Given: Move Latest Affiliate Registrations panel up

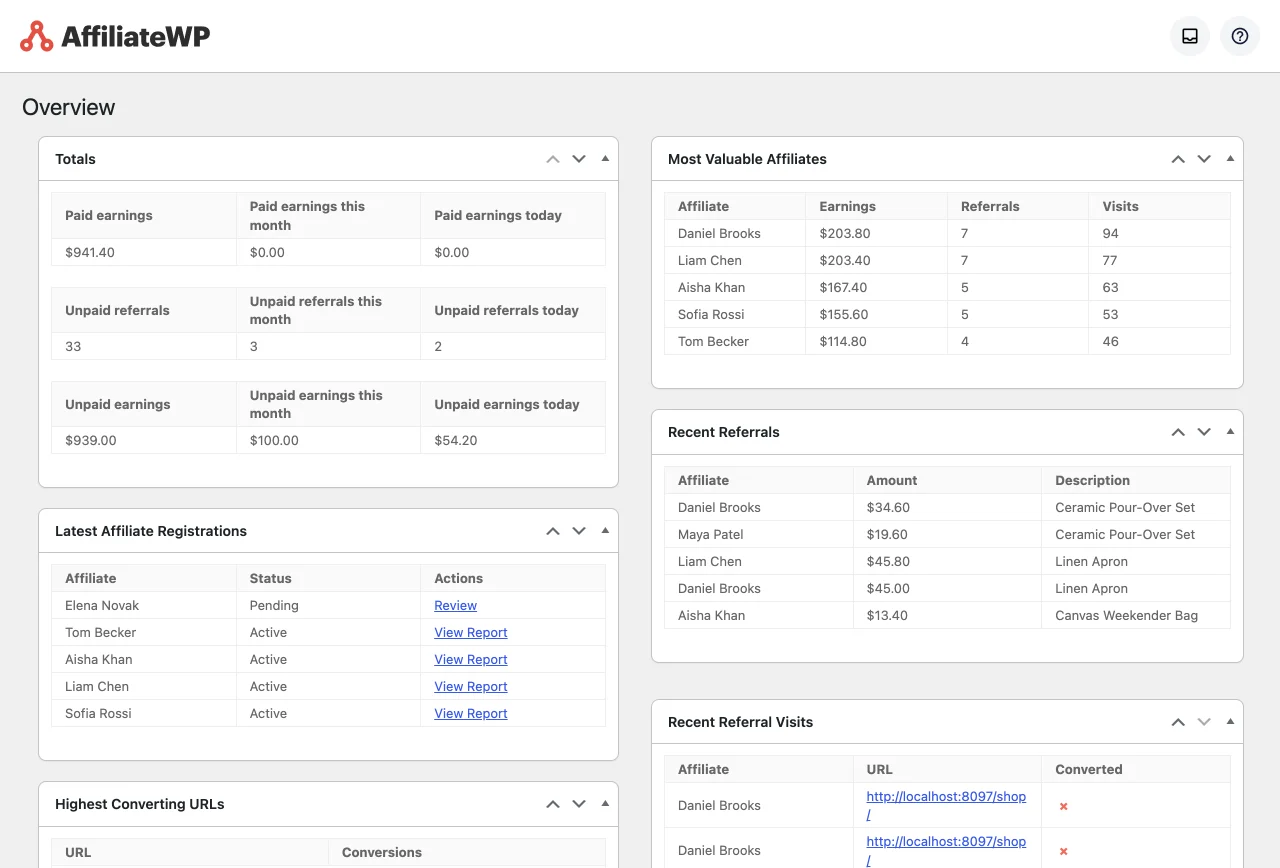Looking at the screenshot, I should pos(553,531).
